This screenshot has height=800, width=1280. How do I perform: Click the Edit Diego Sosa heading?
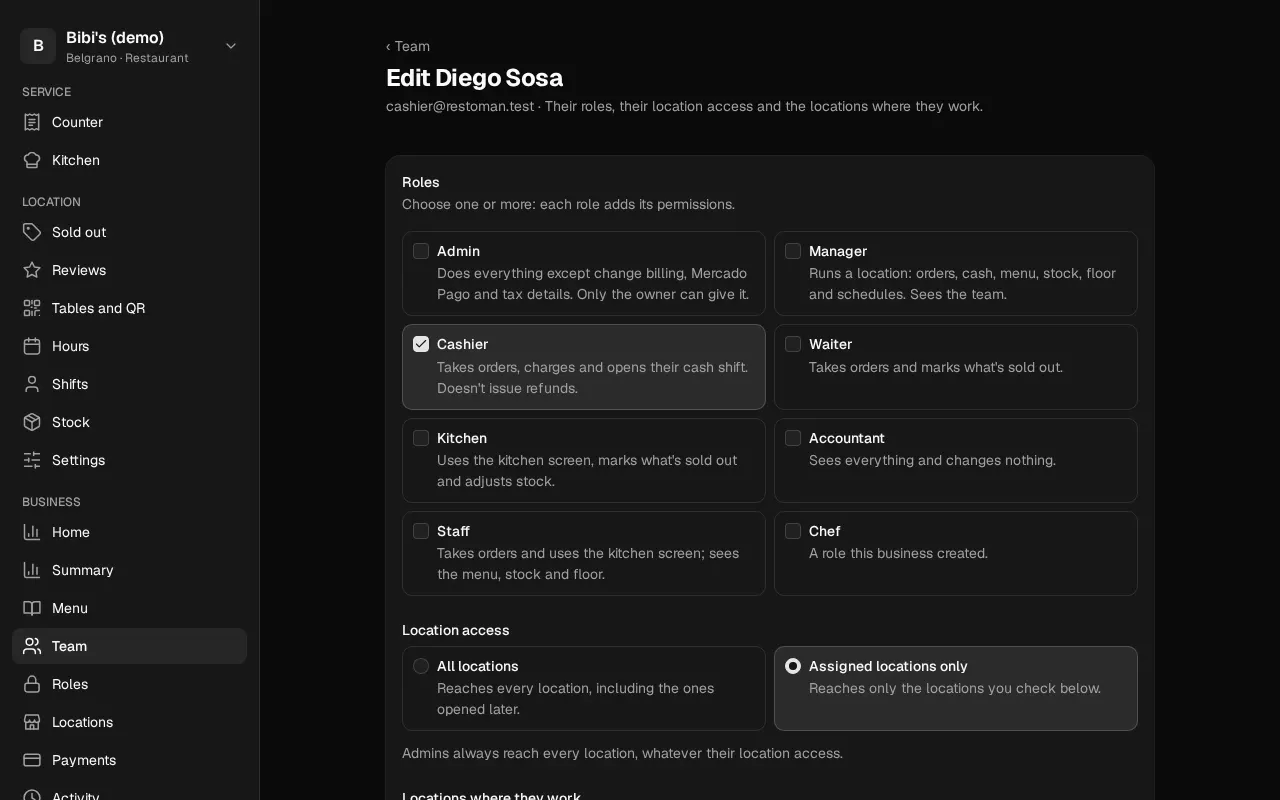(474, 78)
